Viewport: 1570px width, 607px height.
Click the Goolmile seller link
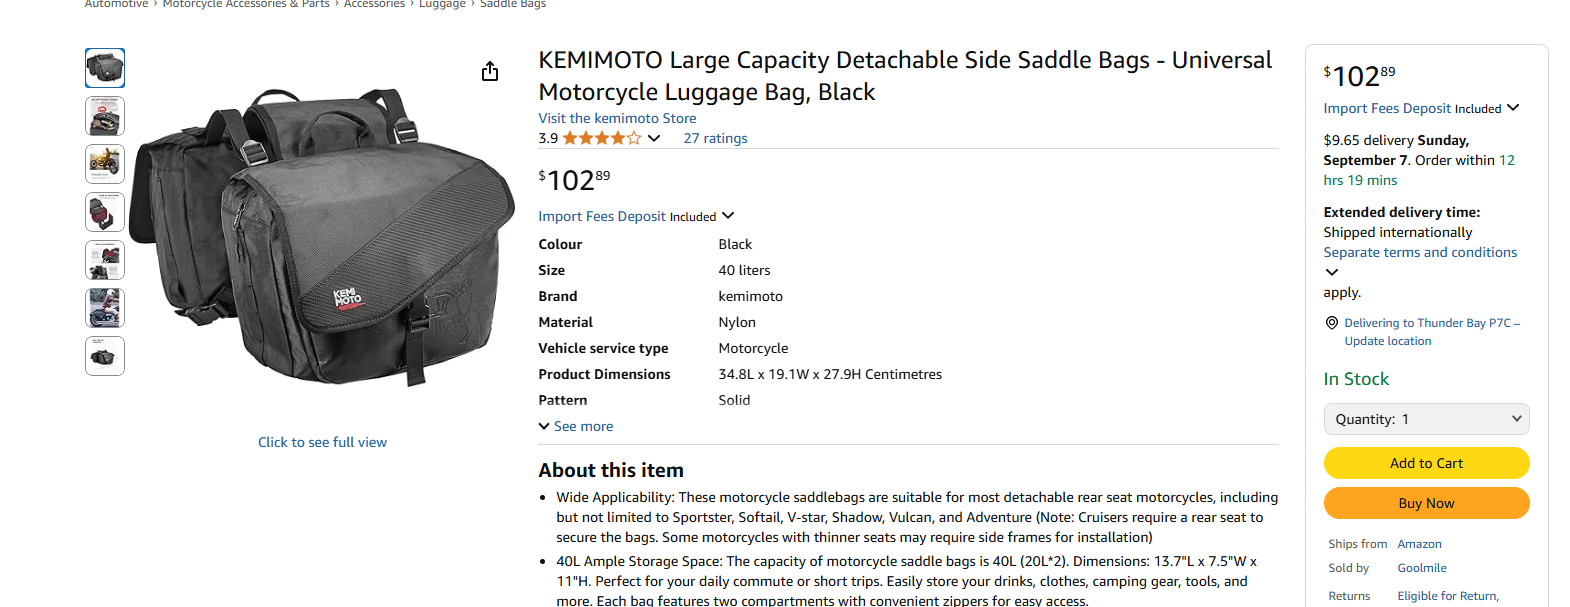(1421, 568)
